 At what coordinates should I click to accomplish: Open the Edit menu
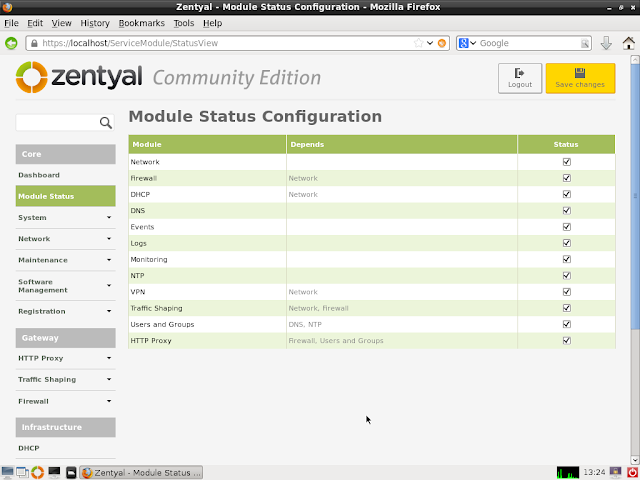coord(35,23)
